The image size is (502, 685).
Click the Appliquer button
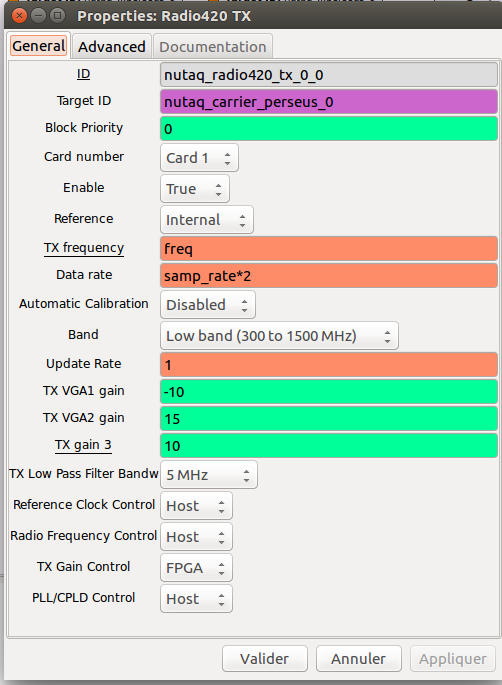(453, 658)
